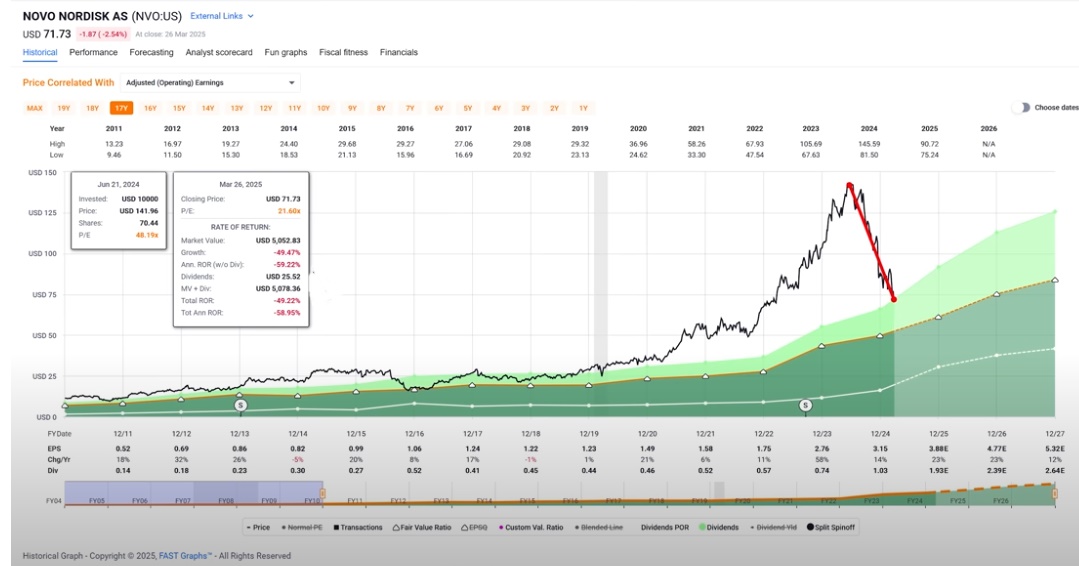Viewport: 1079px width, 566px height.
Task: Click the NOVO NORDISK AS (NVO:US) title
Action: click(102, 16)
